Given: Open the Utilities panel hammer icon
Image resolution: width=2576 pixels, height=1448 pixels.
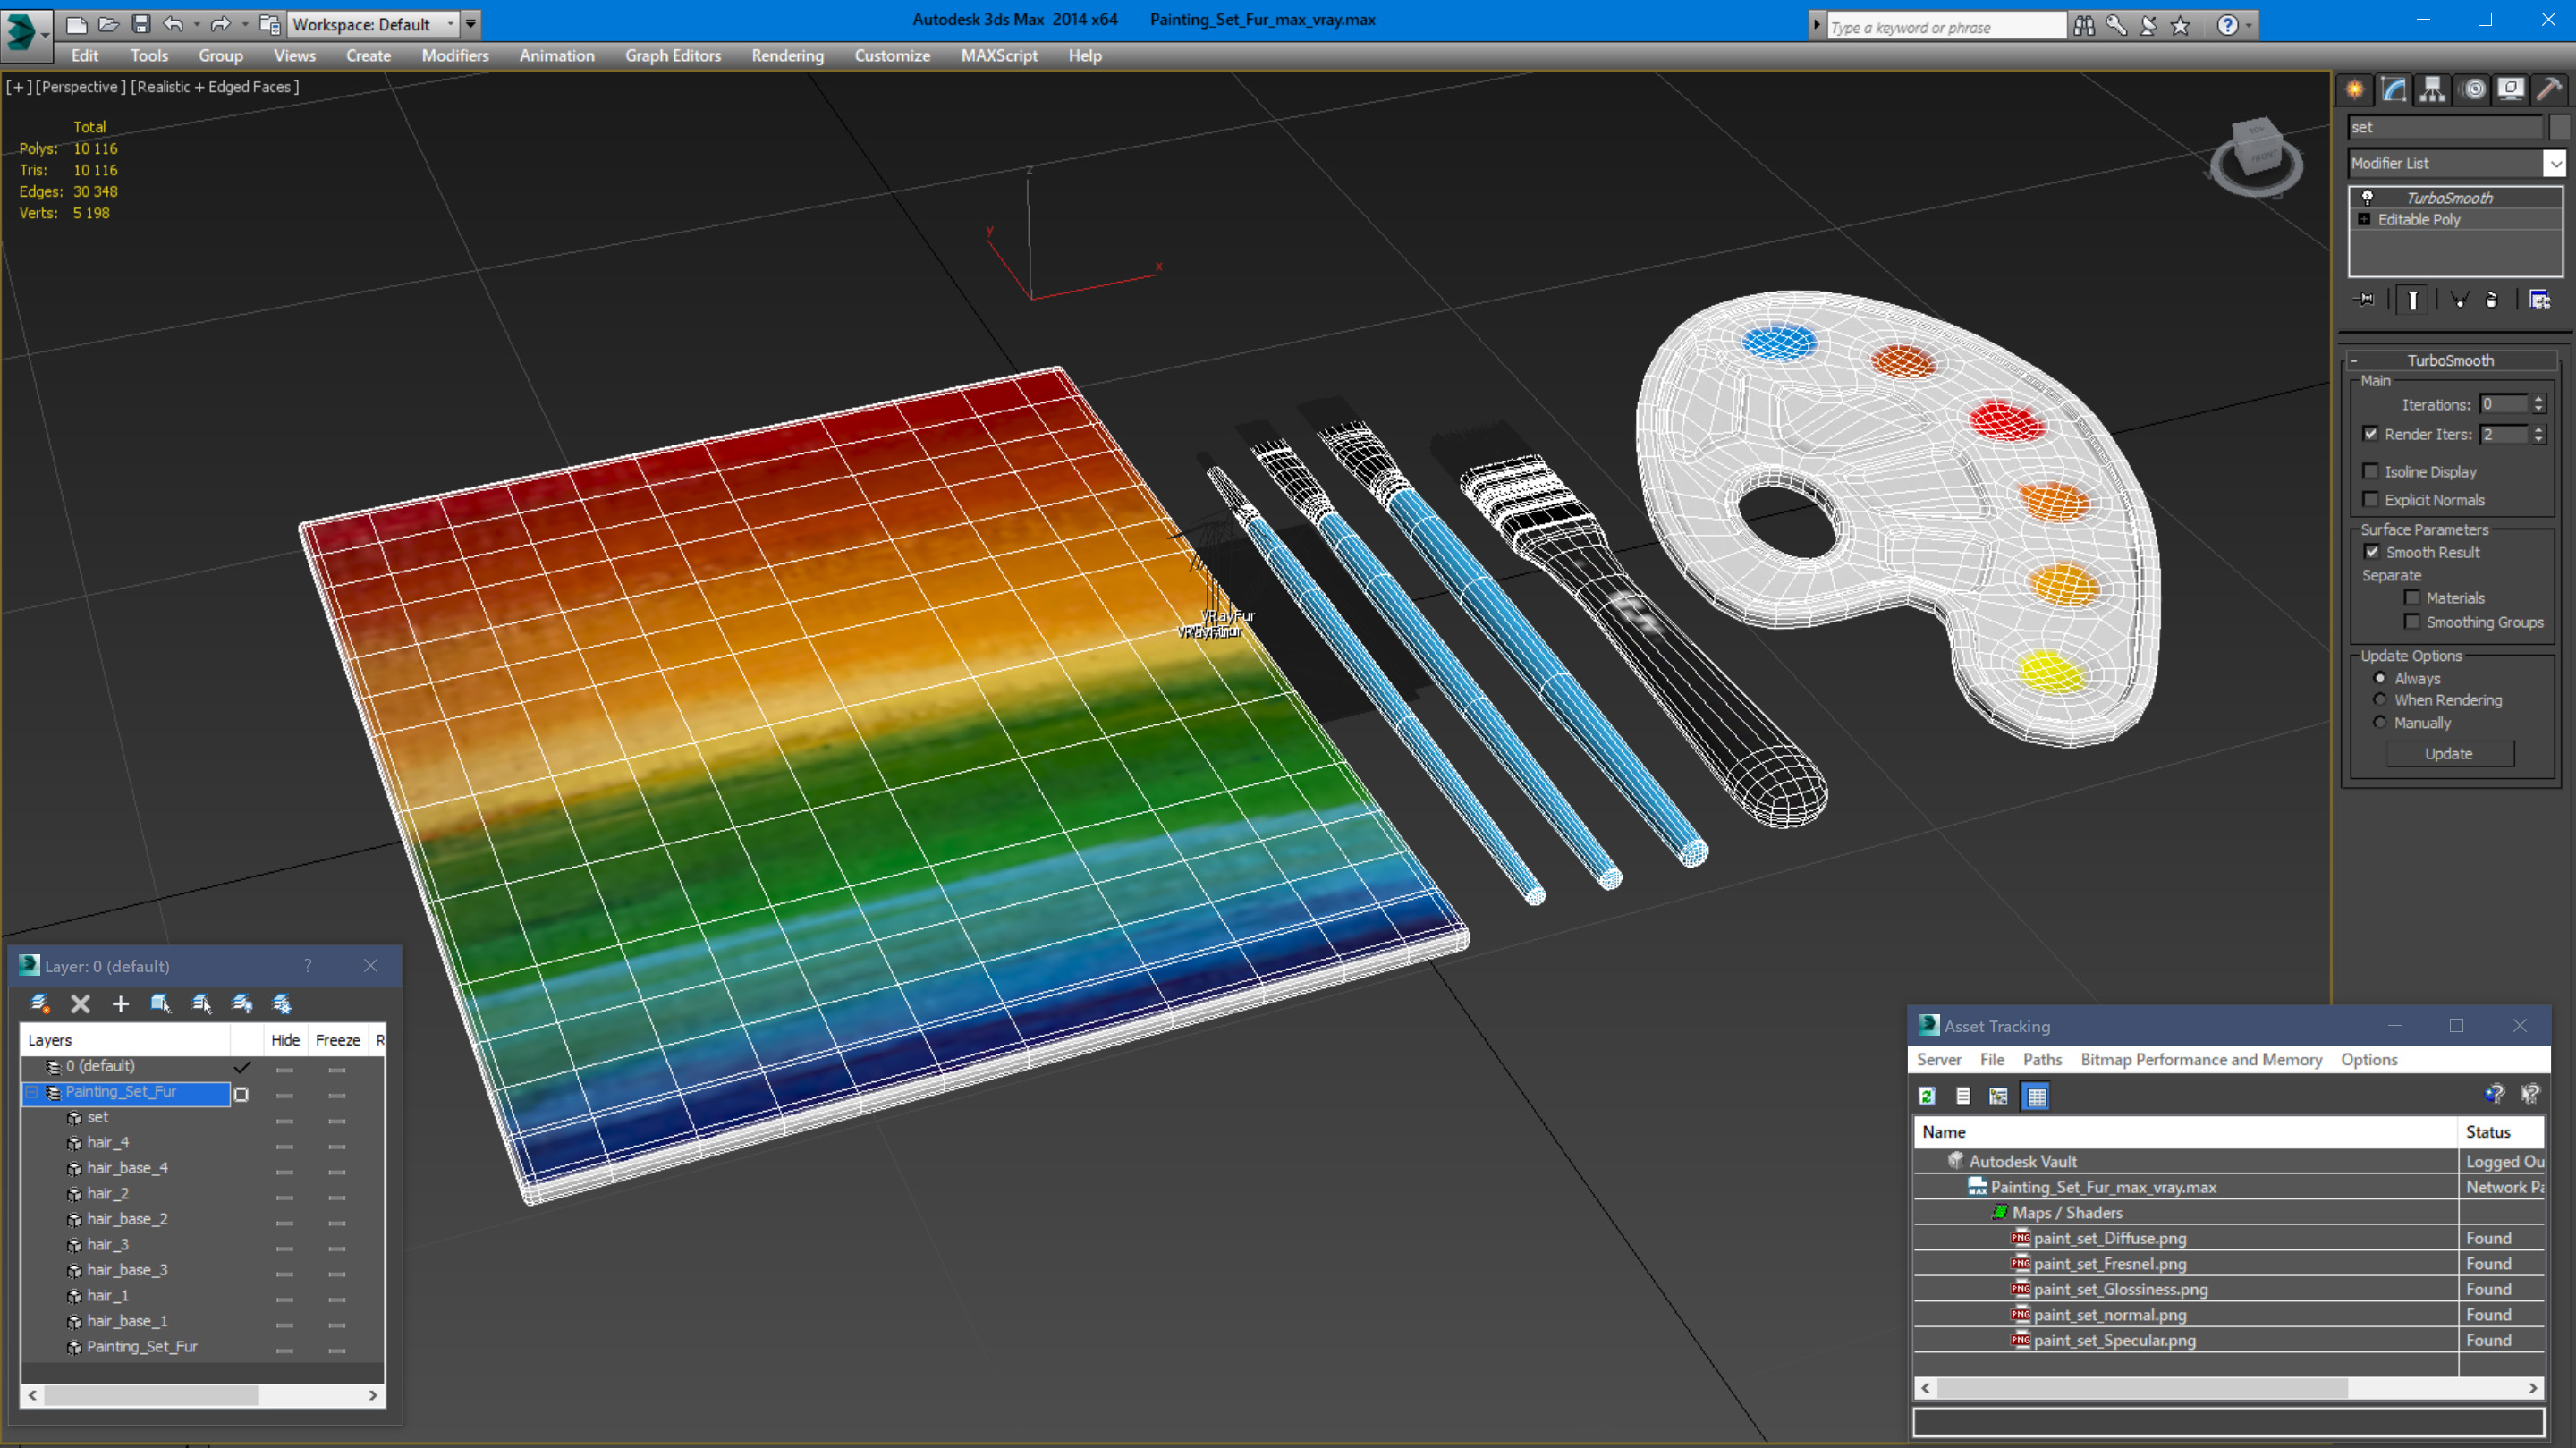Looking at the screenshot, I should (x=2549, y=90).
